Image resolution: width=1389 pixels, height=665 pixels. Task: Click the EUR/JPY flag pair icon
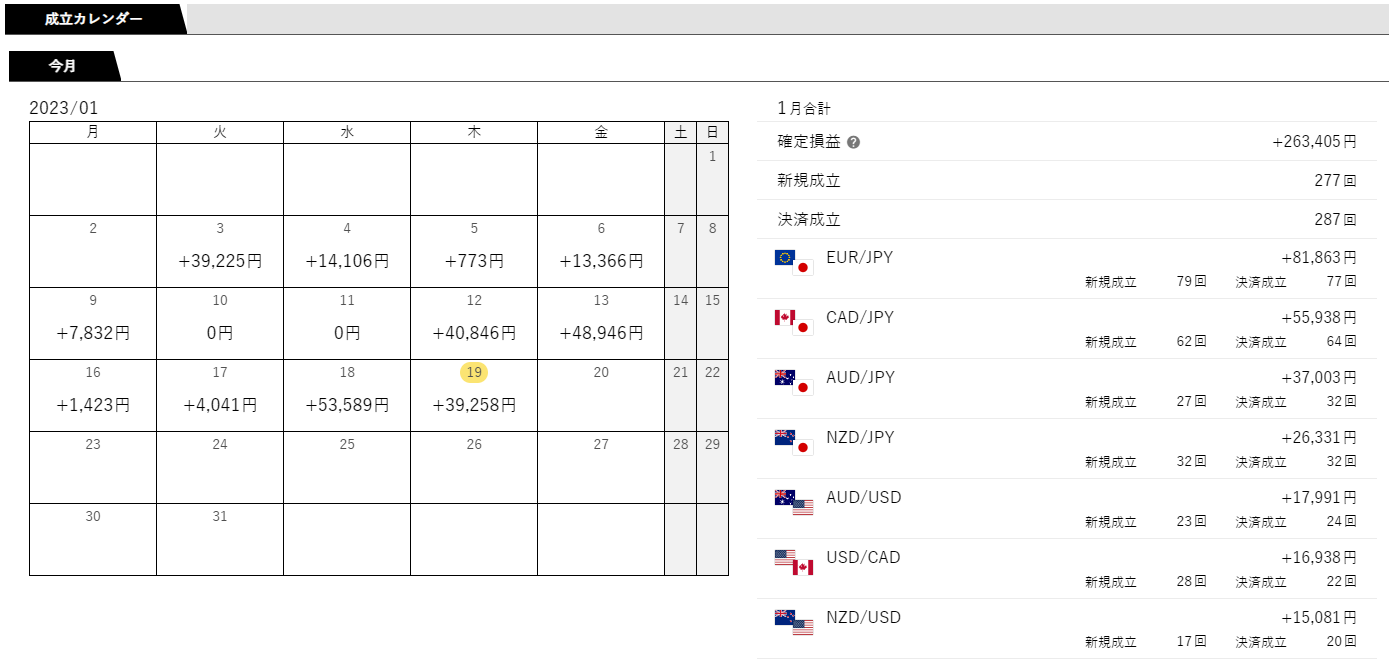pyautogui.click(x=794, y=262)
